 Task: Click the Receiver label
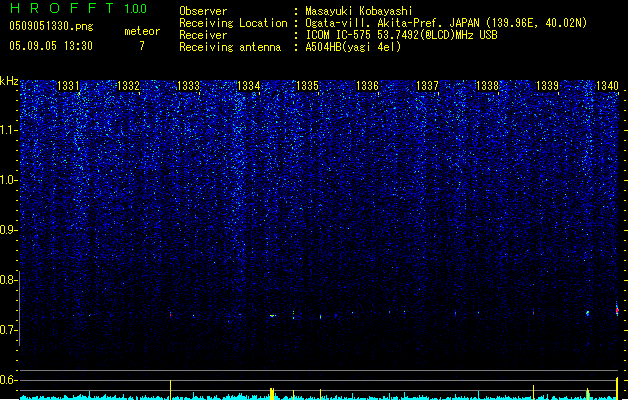(203, 35)
